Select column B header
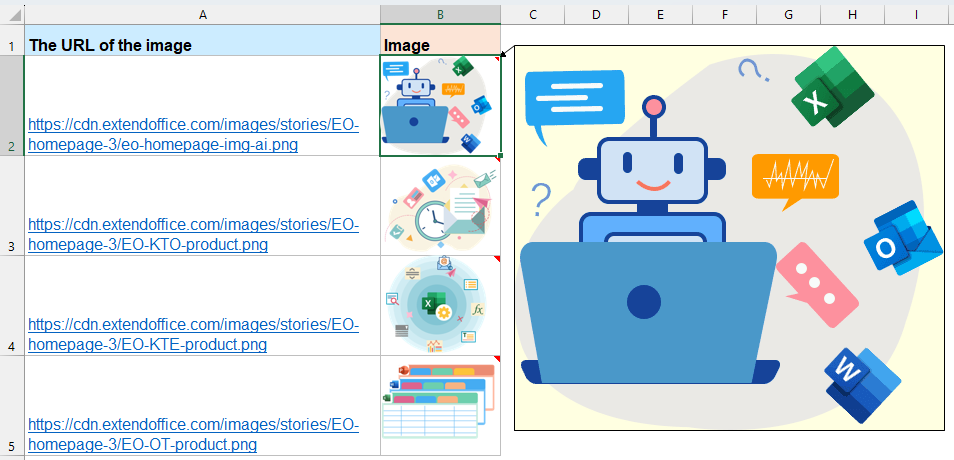The image size is (954, 460). tap(440, 14)
